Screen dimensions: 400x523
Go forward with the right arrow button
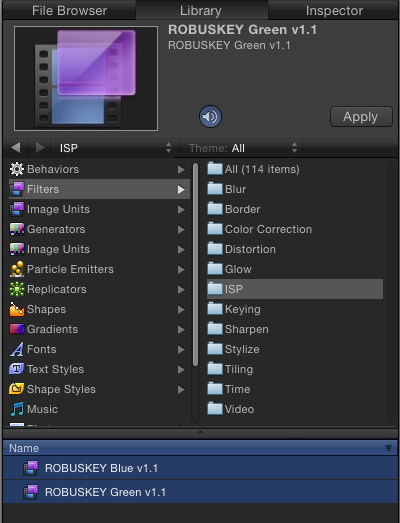tap(39, 147)
